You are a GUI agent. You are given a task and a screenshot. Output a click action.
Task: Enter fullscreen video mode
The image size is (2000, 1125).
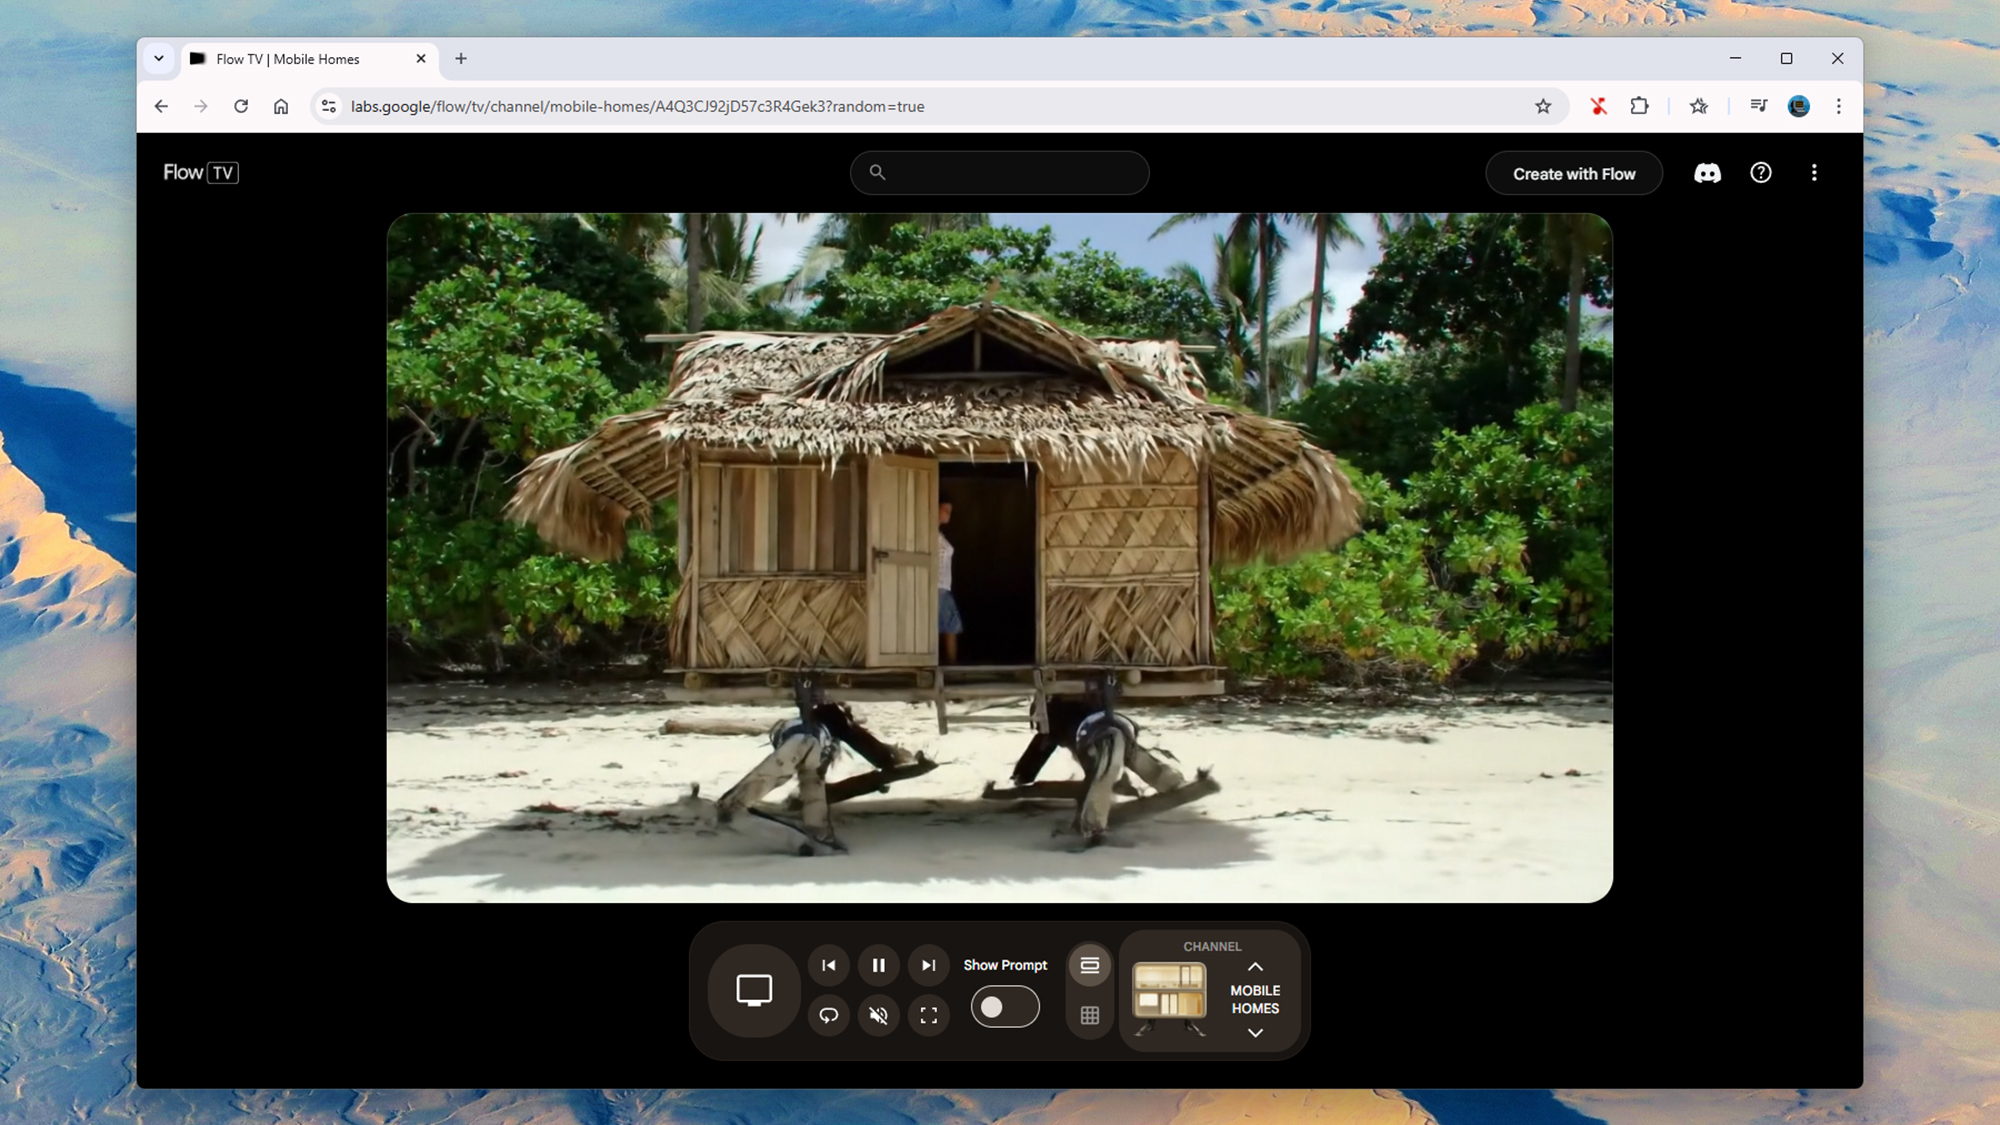[x=929, y=1015]
